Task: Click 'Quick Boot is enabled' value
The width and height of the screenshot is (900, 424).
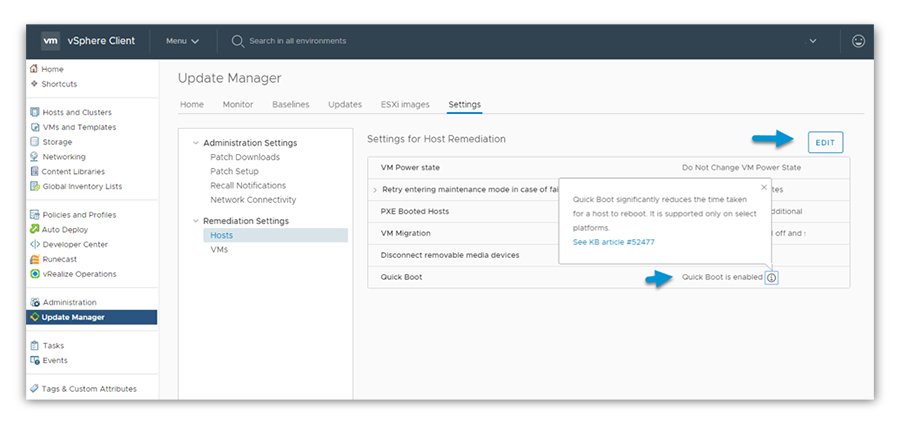Action: click(722, 277)
